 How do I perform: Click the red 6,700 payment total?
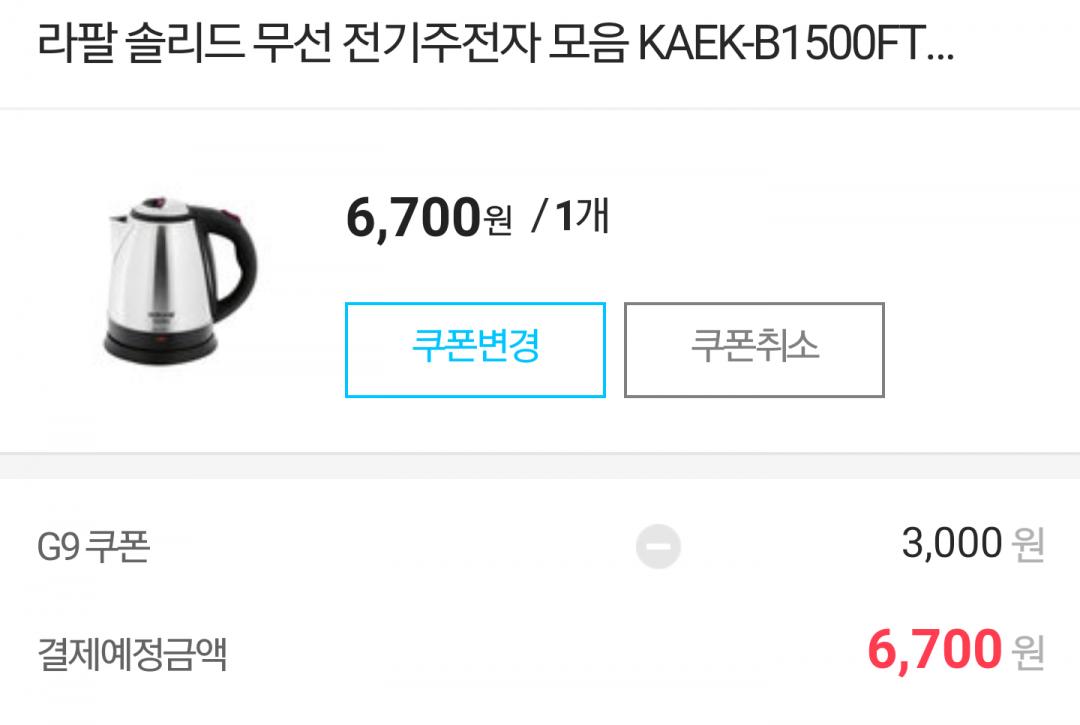(x=934, y=649)
